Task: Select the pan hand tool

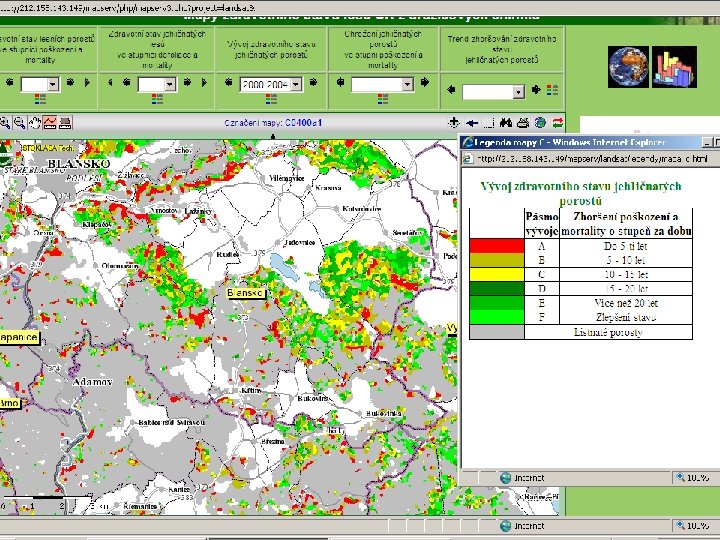Action: (35, 123)
